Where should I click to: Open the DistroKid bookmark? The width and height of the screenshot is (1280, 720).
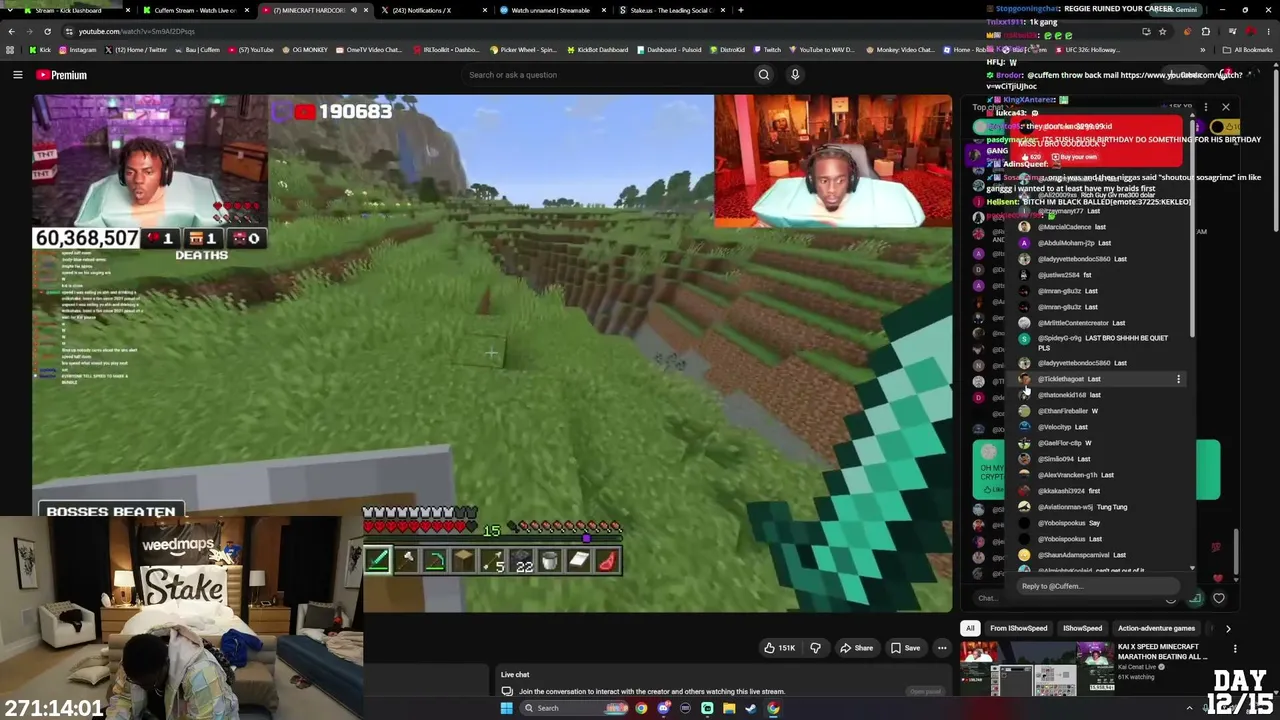point(727,50)
